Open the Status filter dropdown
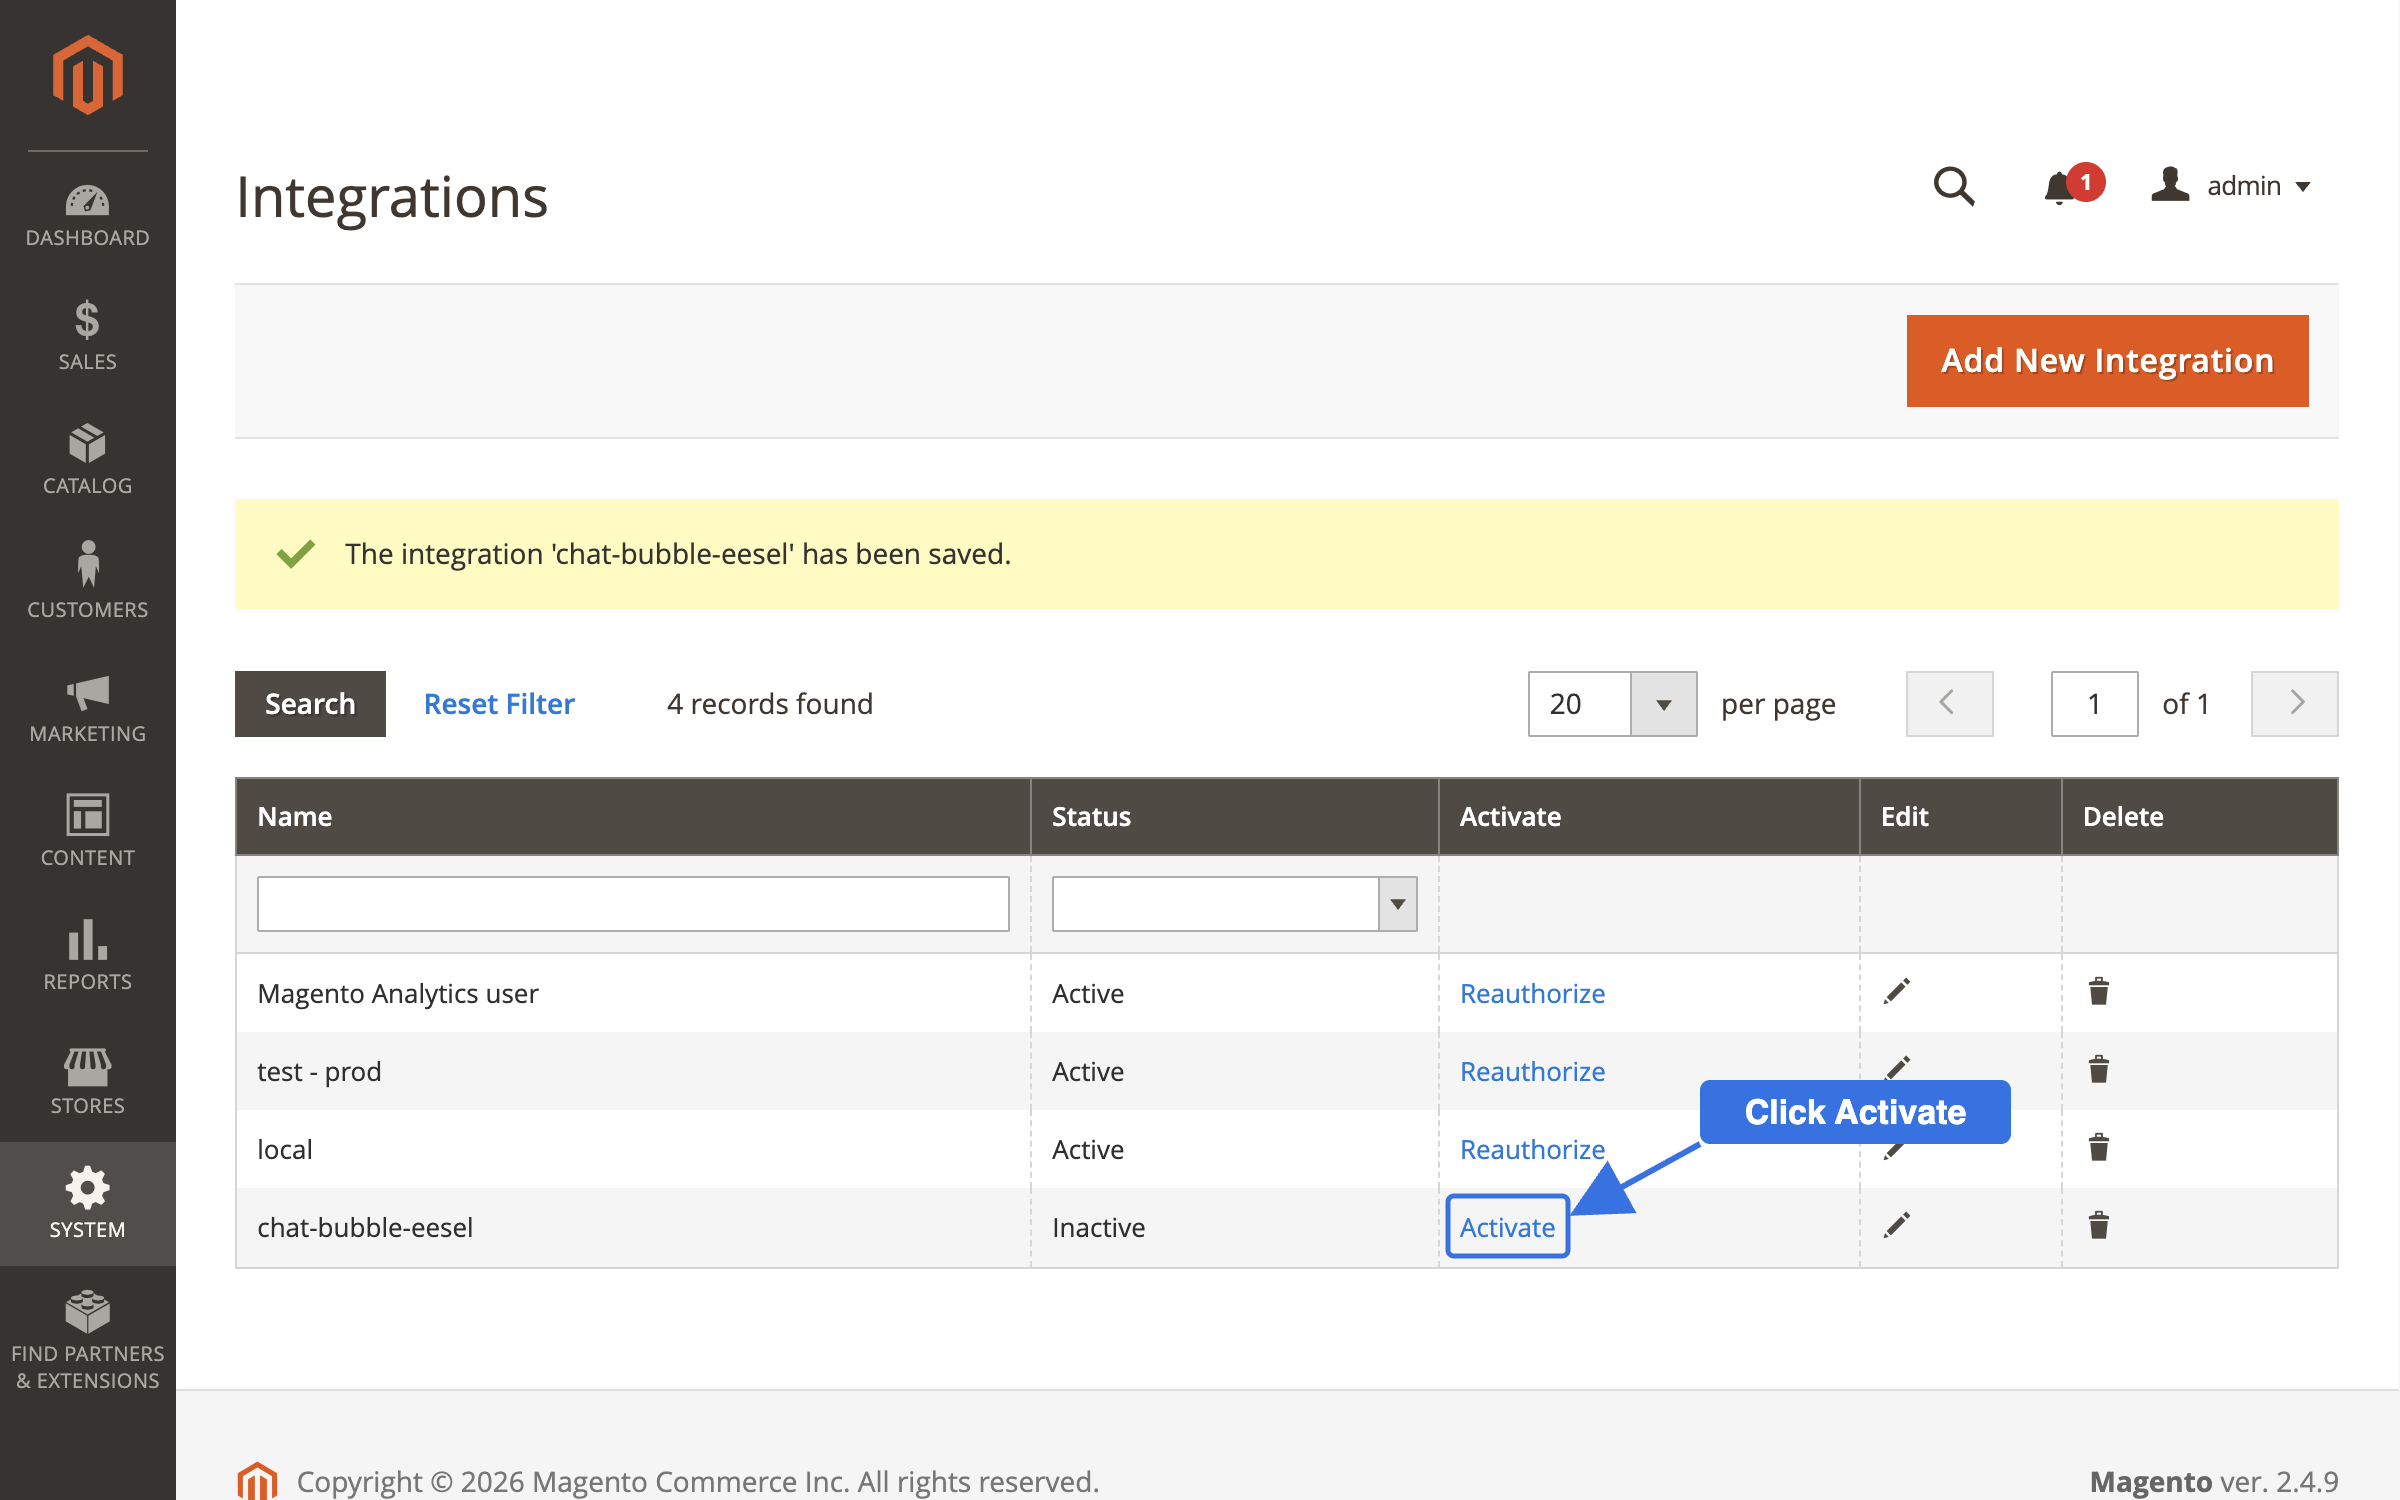The width and height of the screenshot is (2400, 1500). [x=1234, y=904]
